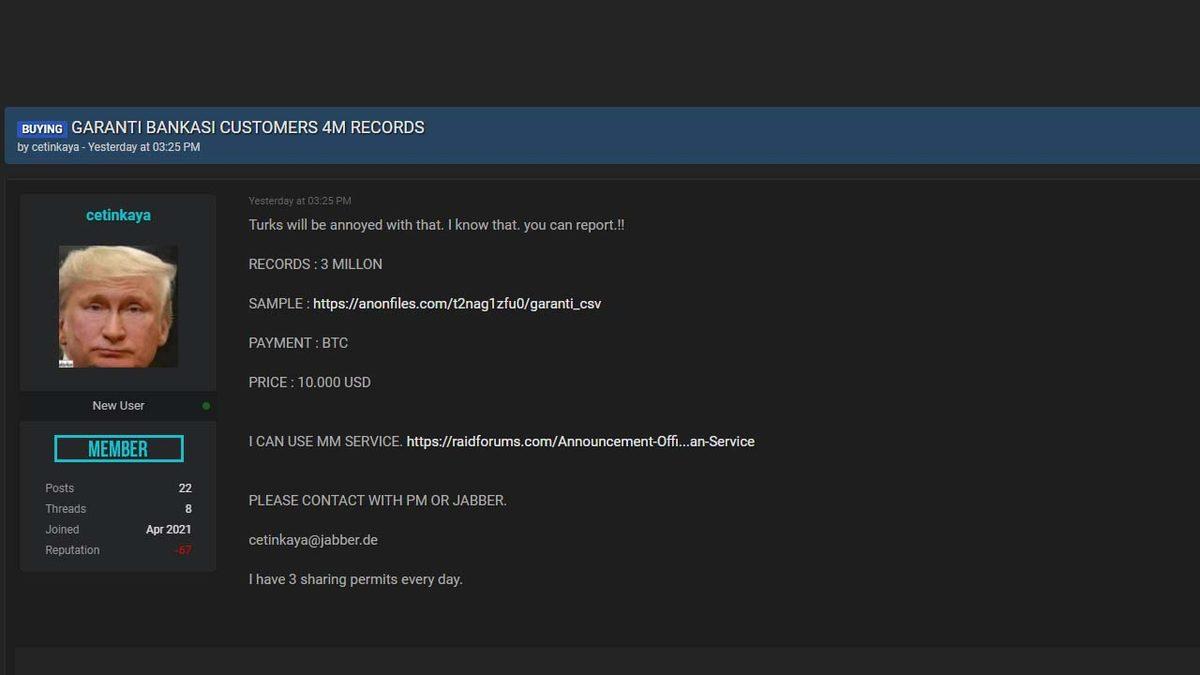Click the green online status dot

pyautogui.click(x=206, y=406)
